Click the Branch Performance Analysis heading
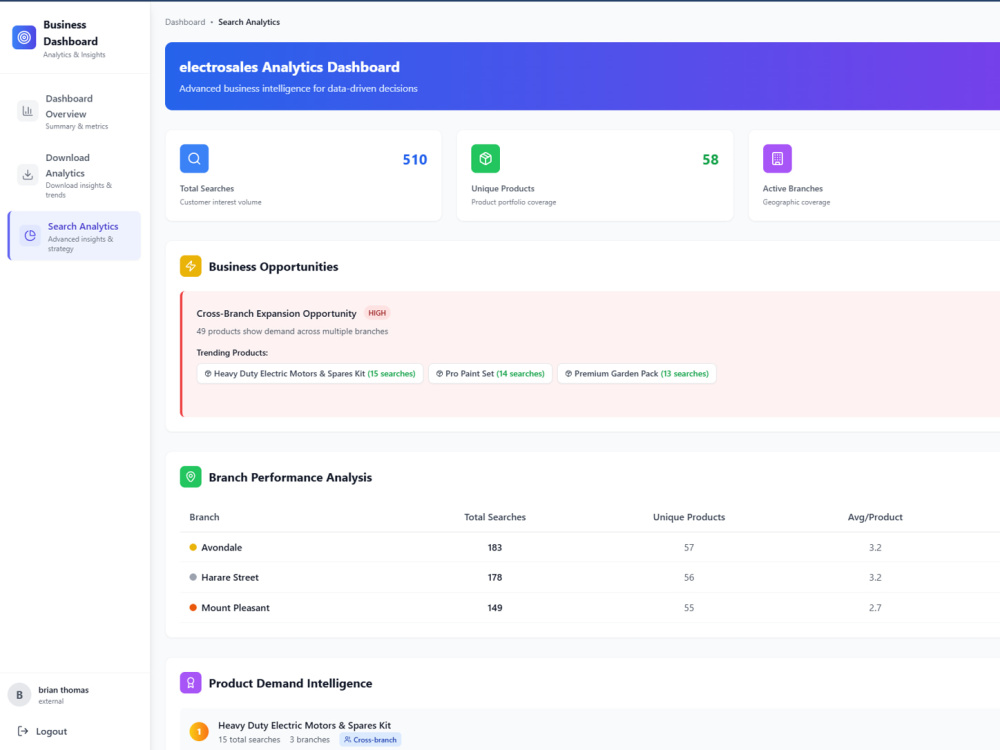1000x750 pixels. [290, 477]
